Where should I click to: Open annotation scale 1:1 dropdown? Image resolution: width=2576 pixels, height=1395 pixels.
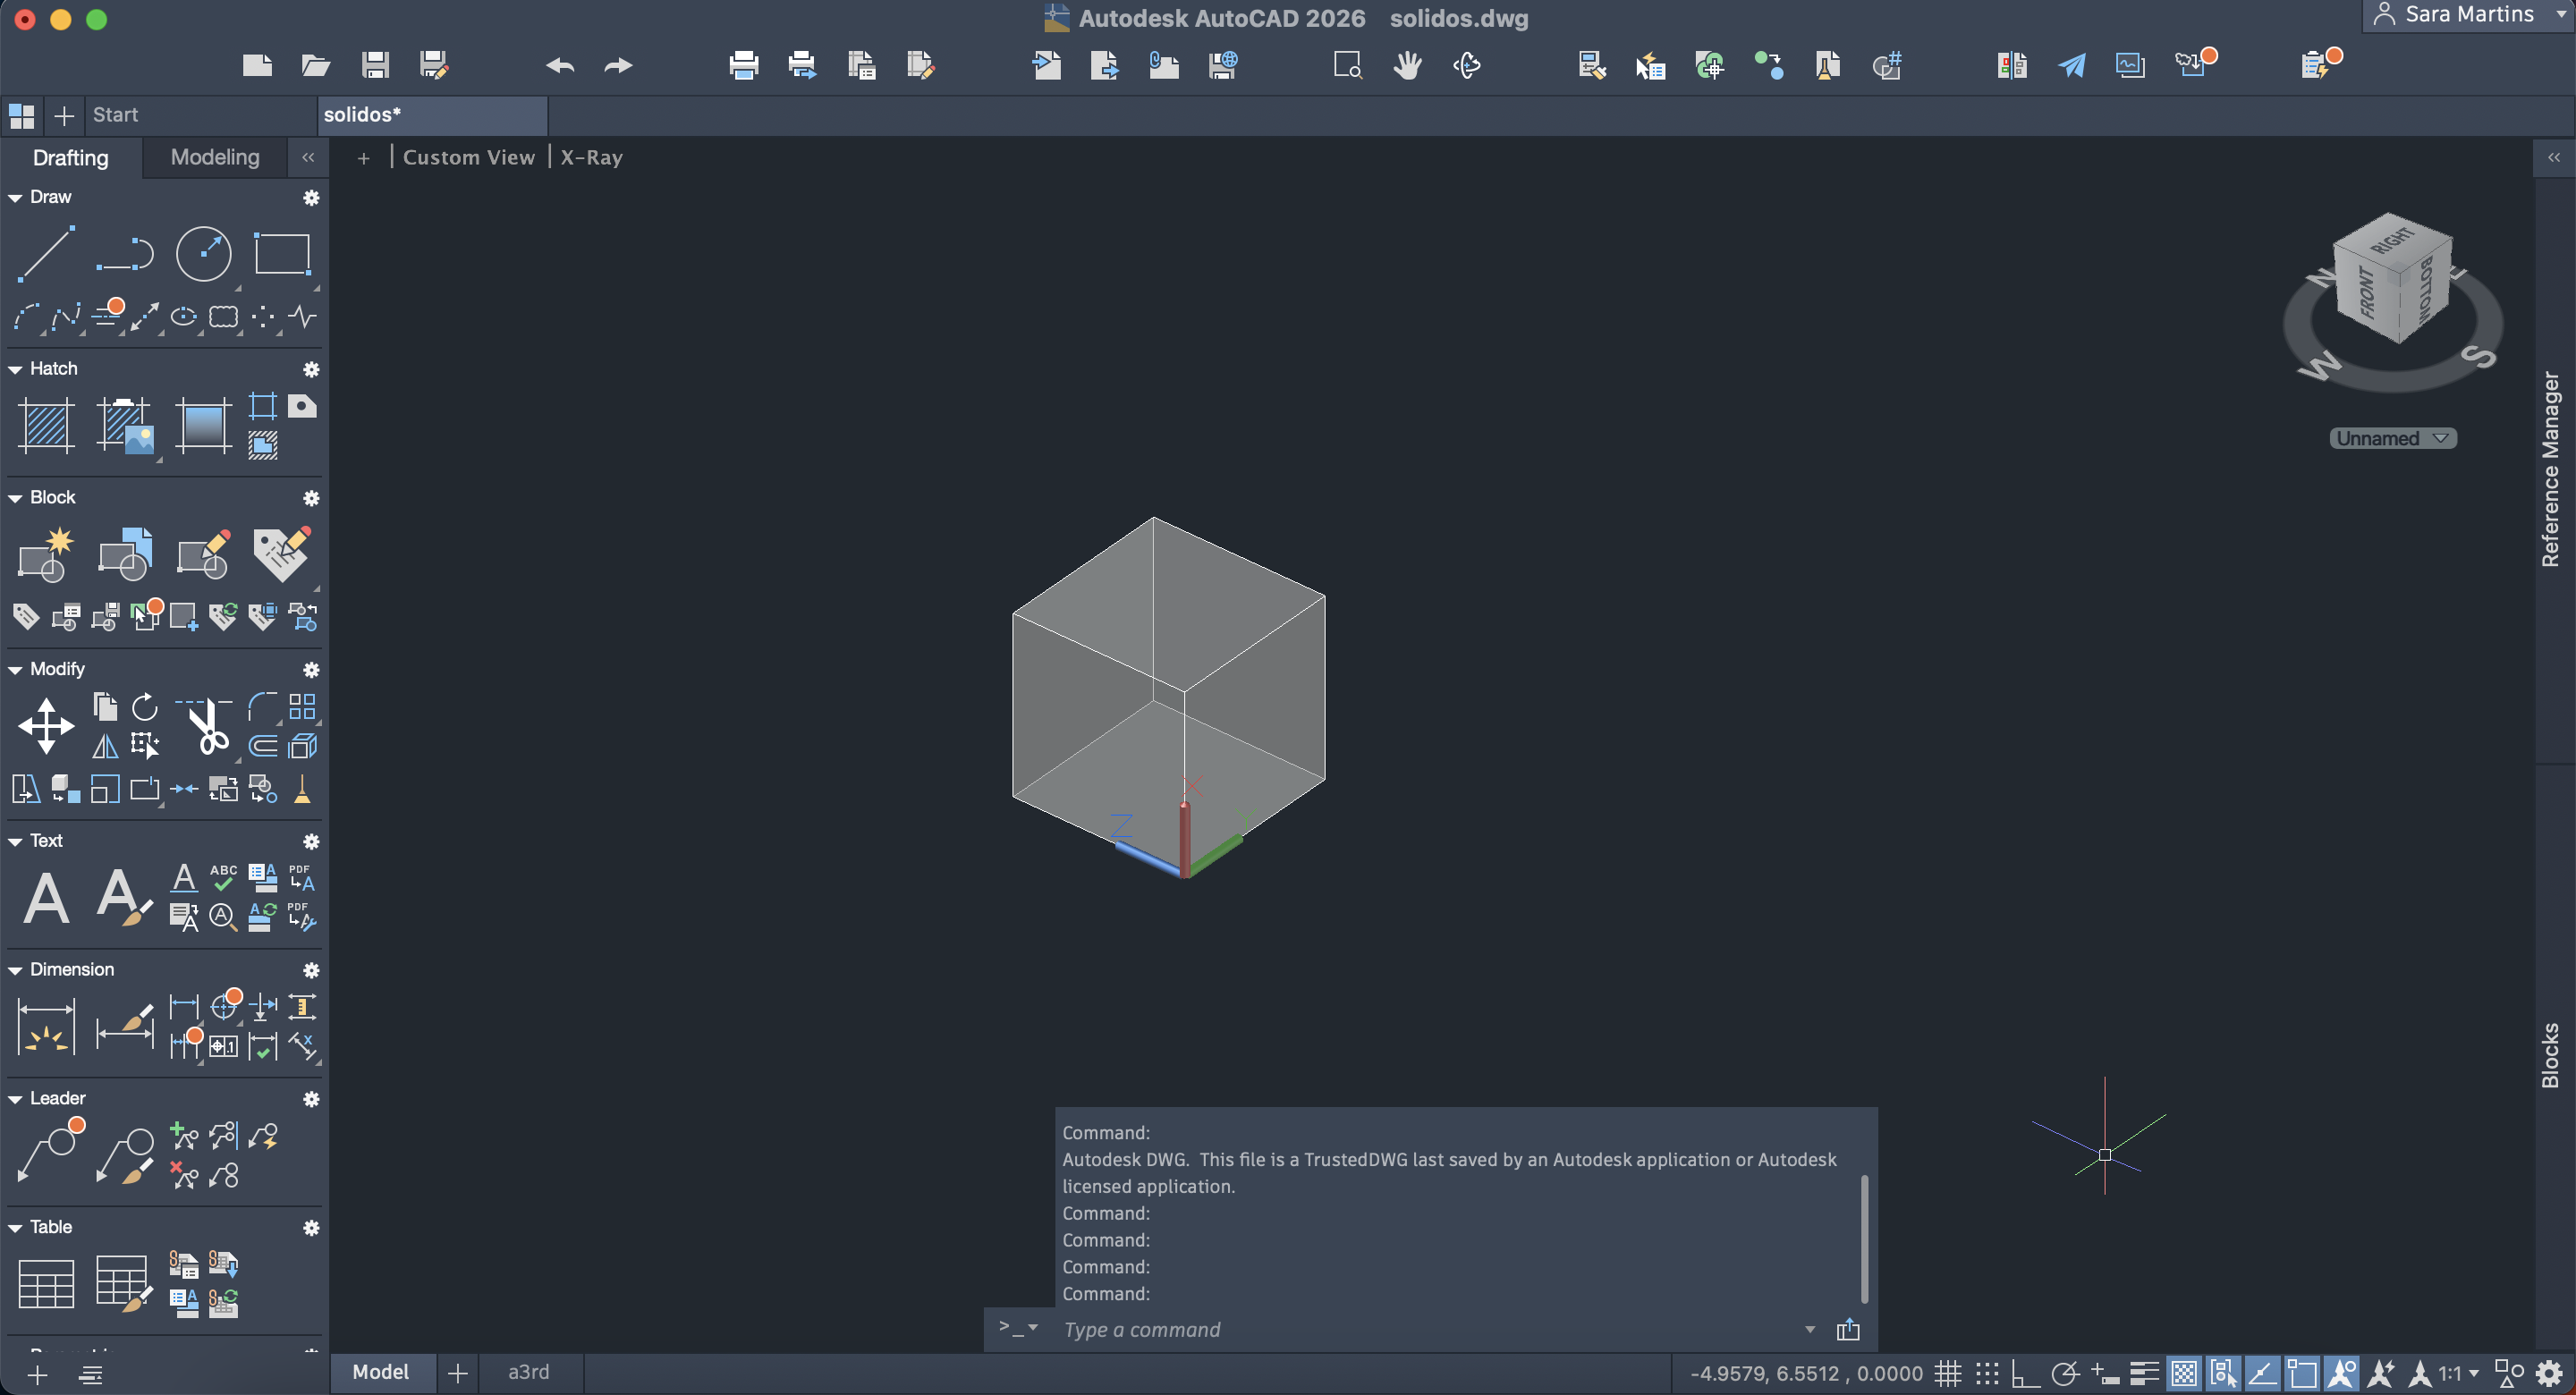2458,1373
